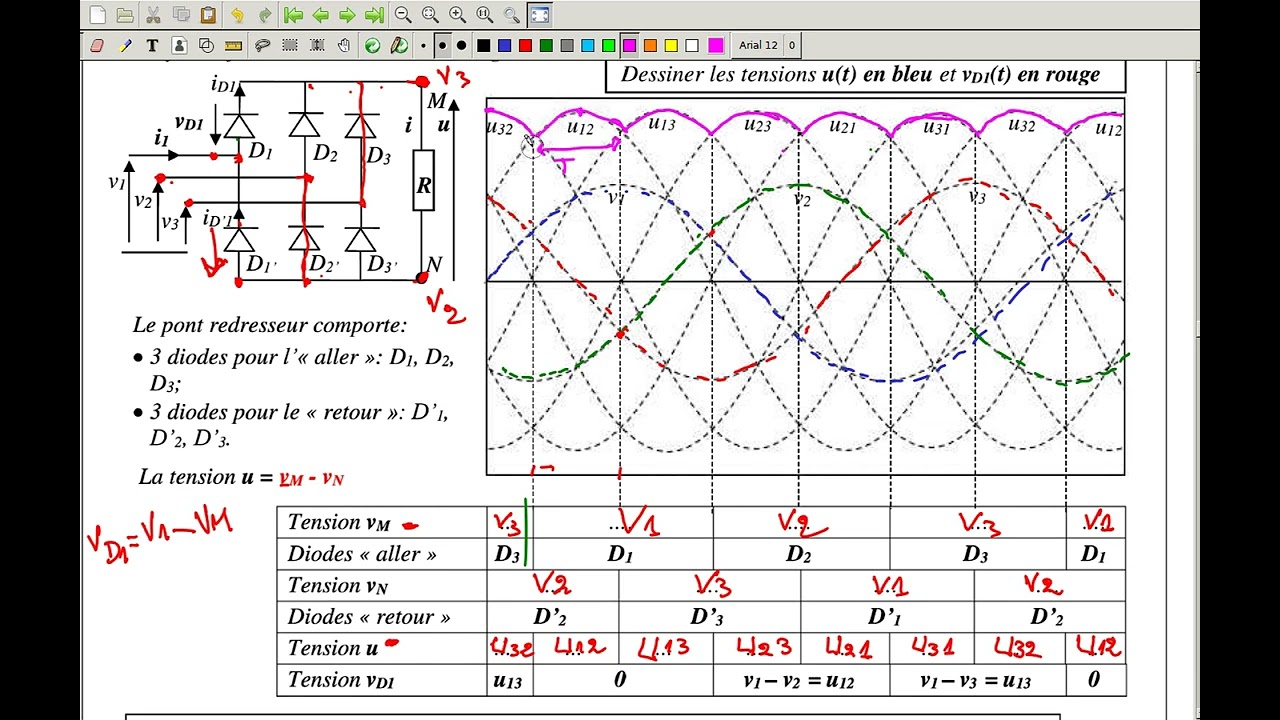
Task: Pick the light blue color swatch
Action: click(x=588, y=45)
